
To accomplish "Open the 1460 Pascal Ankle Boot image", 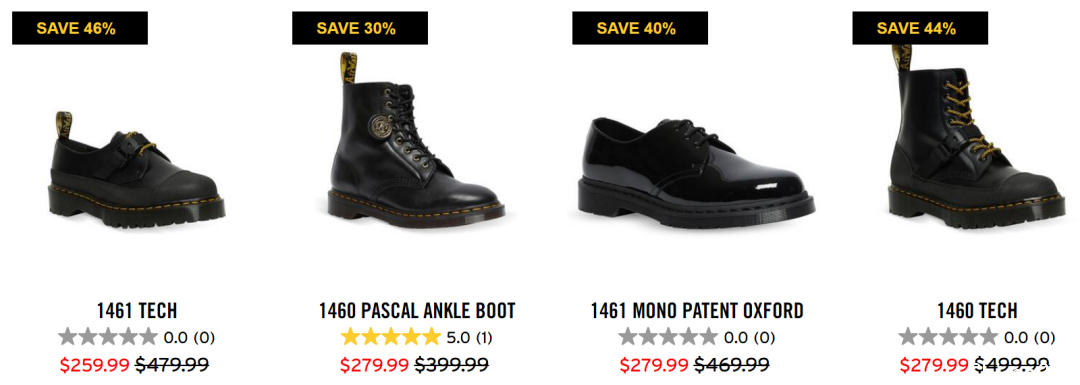I will pos(417,137).
